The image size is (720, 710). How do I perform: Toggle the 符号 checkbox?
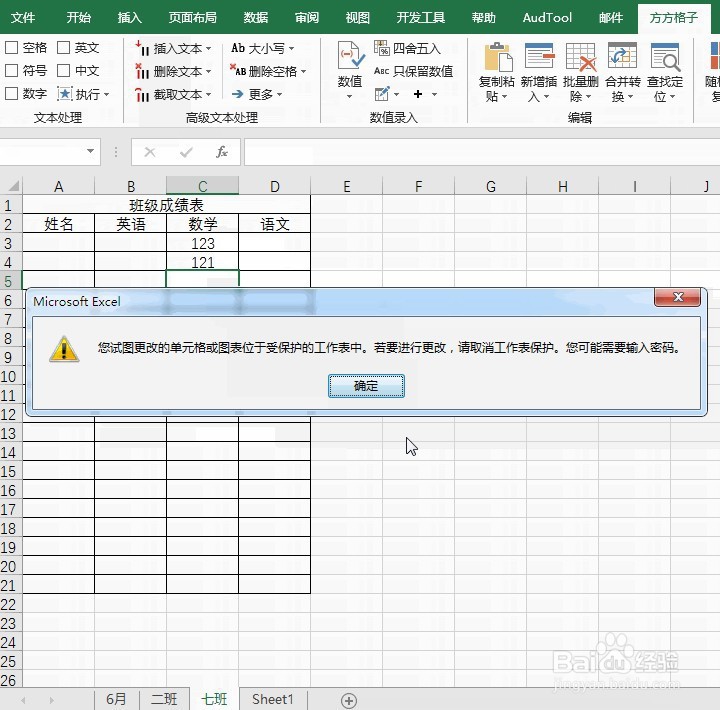[x=11, y=70]
